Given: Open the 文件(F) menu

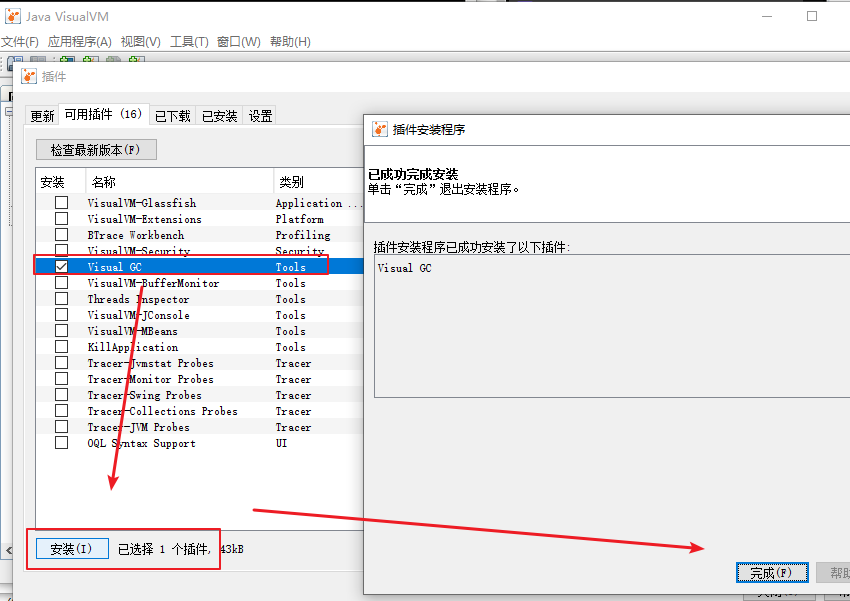Looking at the screenshot, I should [20, 42].
